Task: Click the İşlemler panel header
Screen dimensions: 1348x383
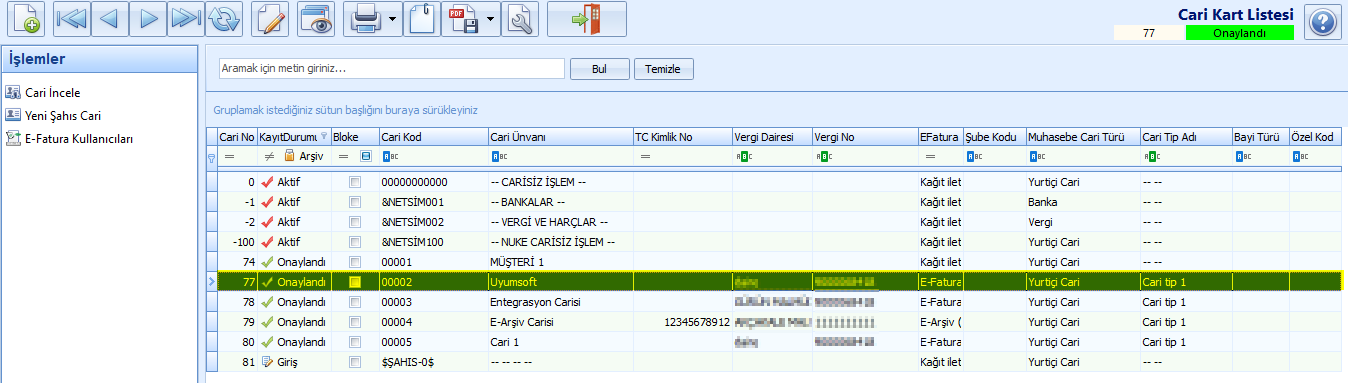Action: [x=99, y=59]
